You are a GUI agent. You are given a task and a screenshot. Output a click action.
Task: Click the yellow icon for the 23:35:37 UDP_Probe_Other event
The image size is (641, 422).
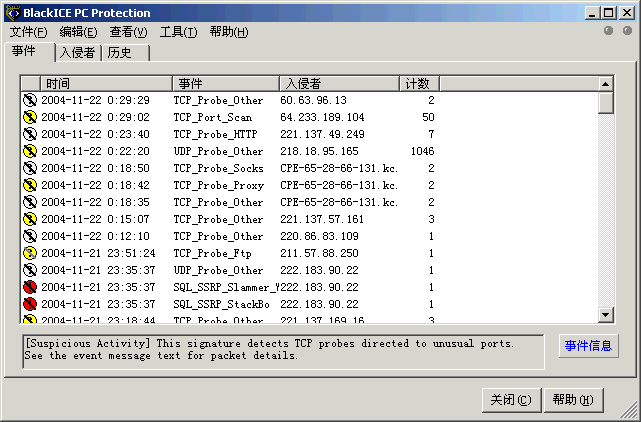point(30,270)
